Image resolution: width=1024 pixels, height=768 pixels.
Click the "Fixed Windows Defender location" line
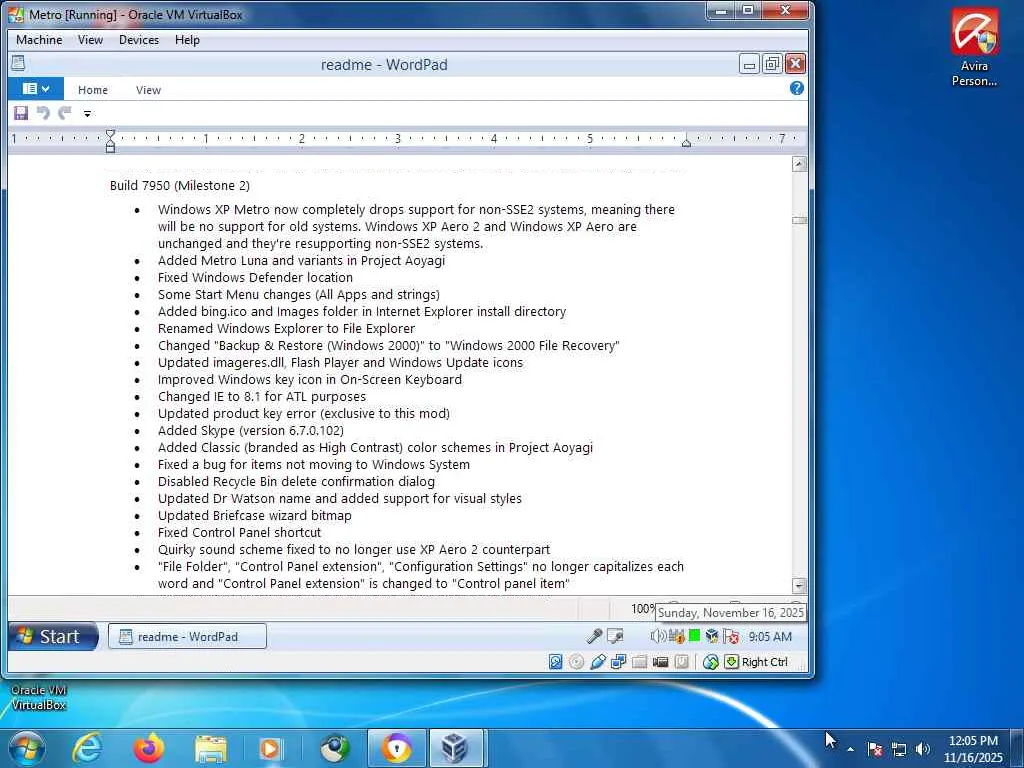click(255, 278)
